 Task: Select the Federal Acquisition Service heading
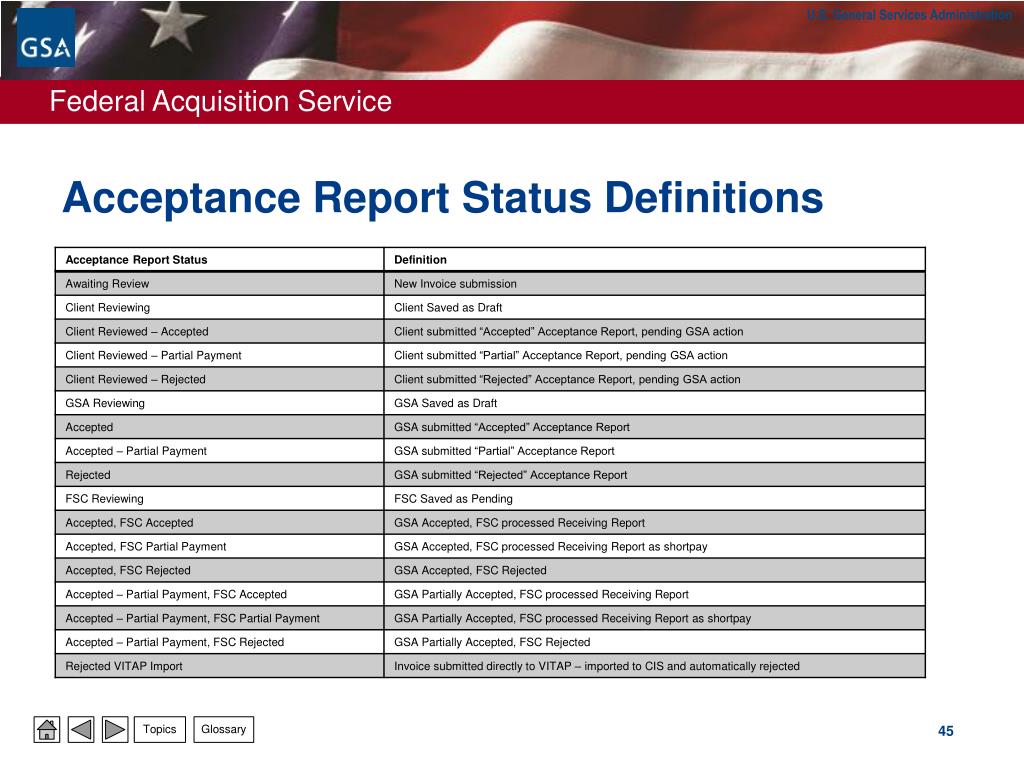tap(221, 101)
